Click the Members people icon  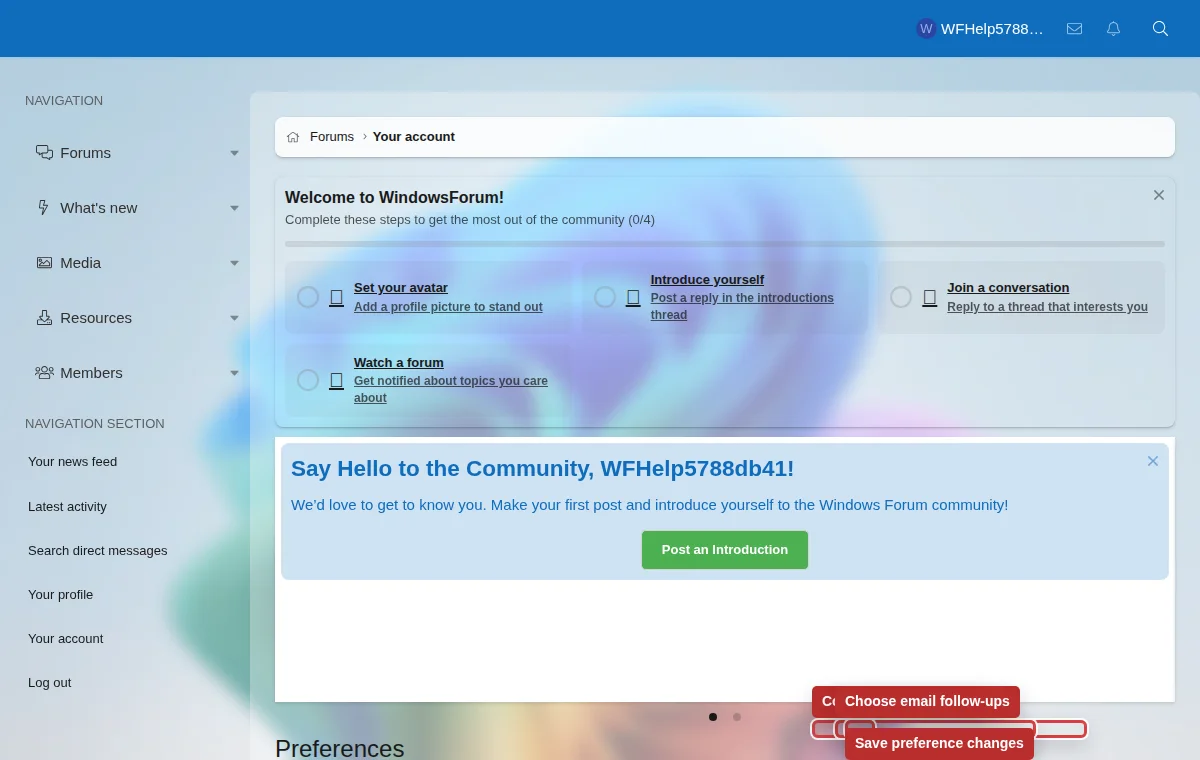point(44,372)
